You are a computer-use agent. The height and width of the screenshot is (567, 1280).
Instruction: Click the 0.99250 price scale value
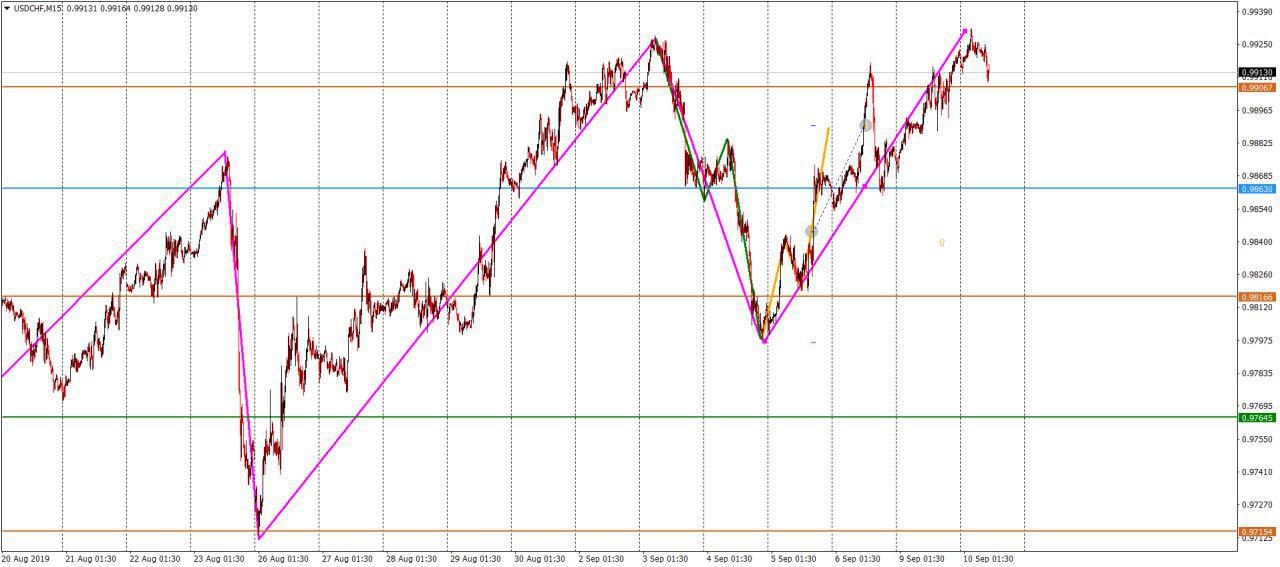point(1257,44)
